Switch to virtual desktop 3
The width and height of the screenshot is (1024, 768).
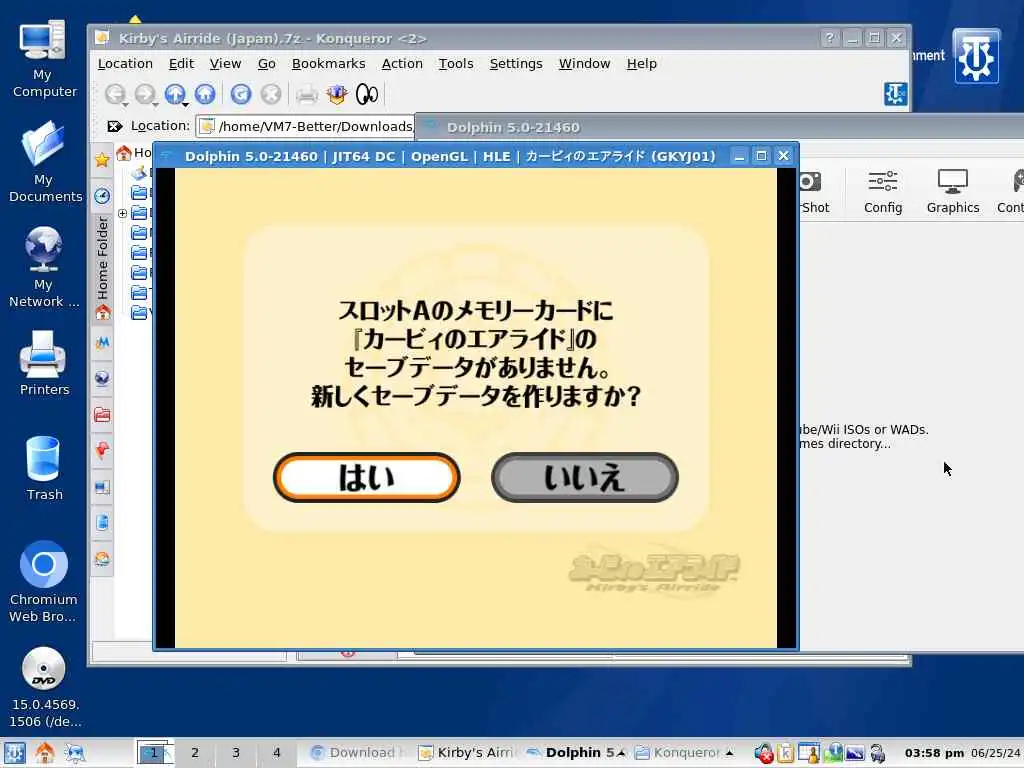pyautogui.click(x=236, y=752)
